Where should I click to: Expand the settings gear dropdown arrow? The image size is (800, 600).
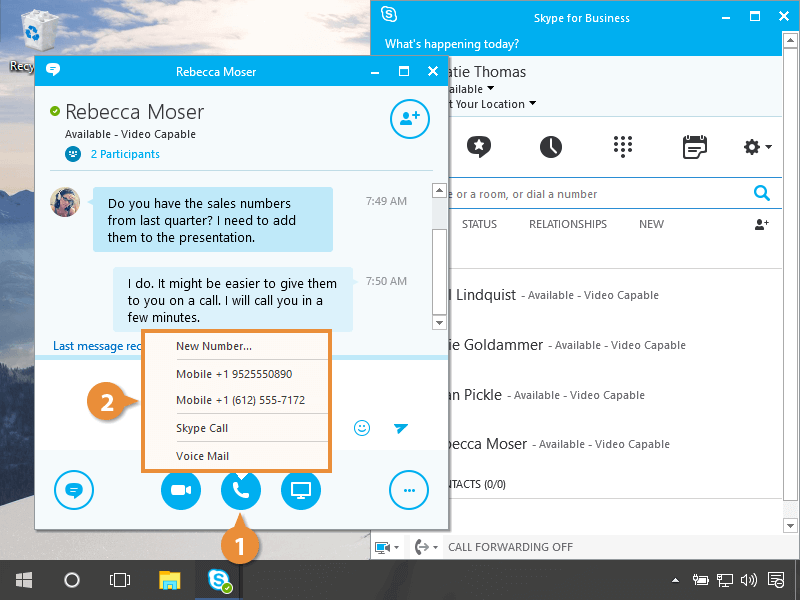[x=768, y=148]
